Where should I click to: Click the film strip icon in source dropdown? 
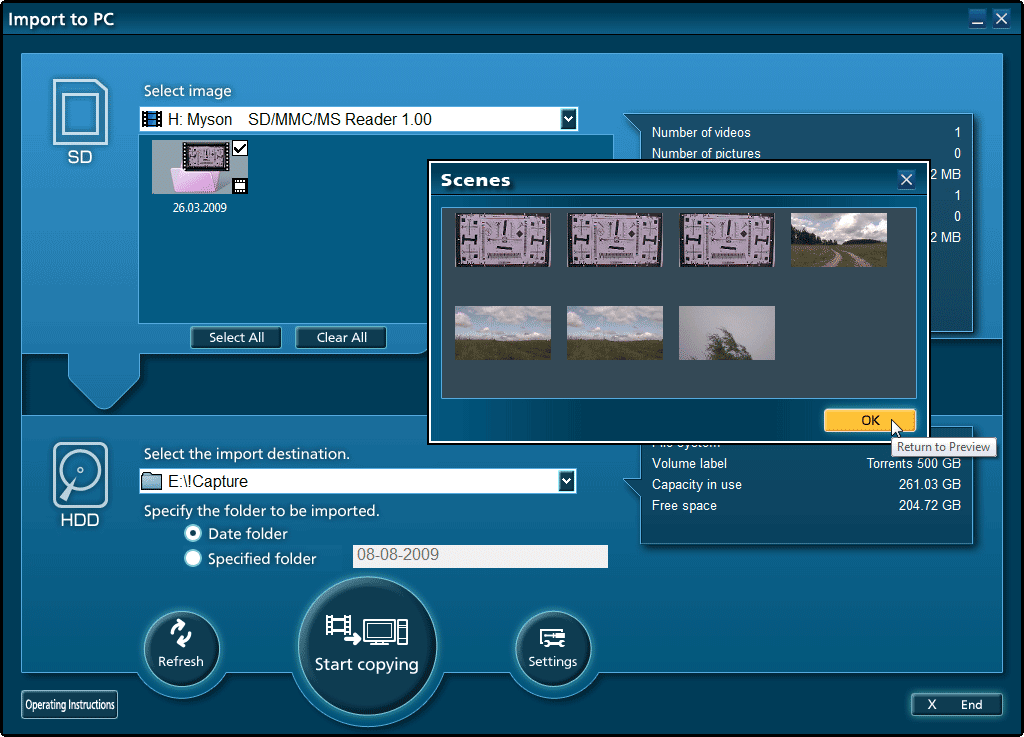point(152,119)
